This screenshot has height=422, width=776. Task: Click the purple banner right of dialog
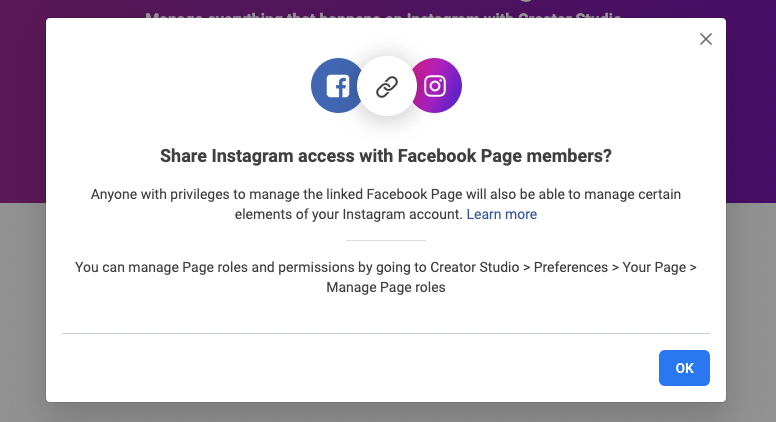(751, 100)
